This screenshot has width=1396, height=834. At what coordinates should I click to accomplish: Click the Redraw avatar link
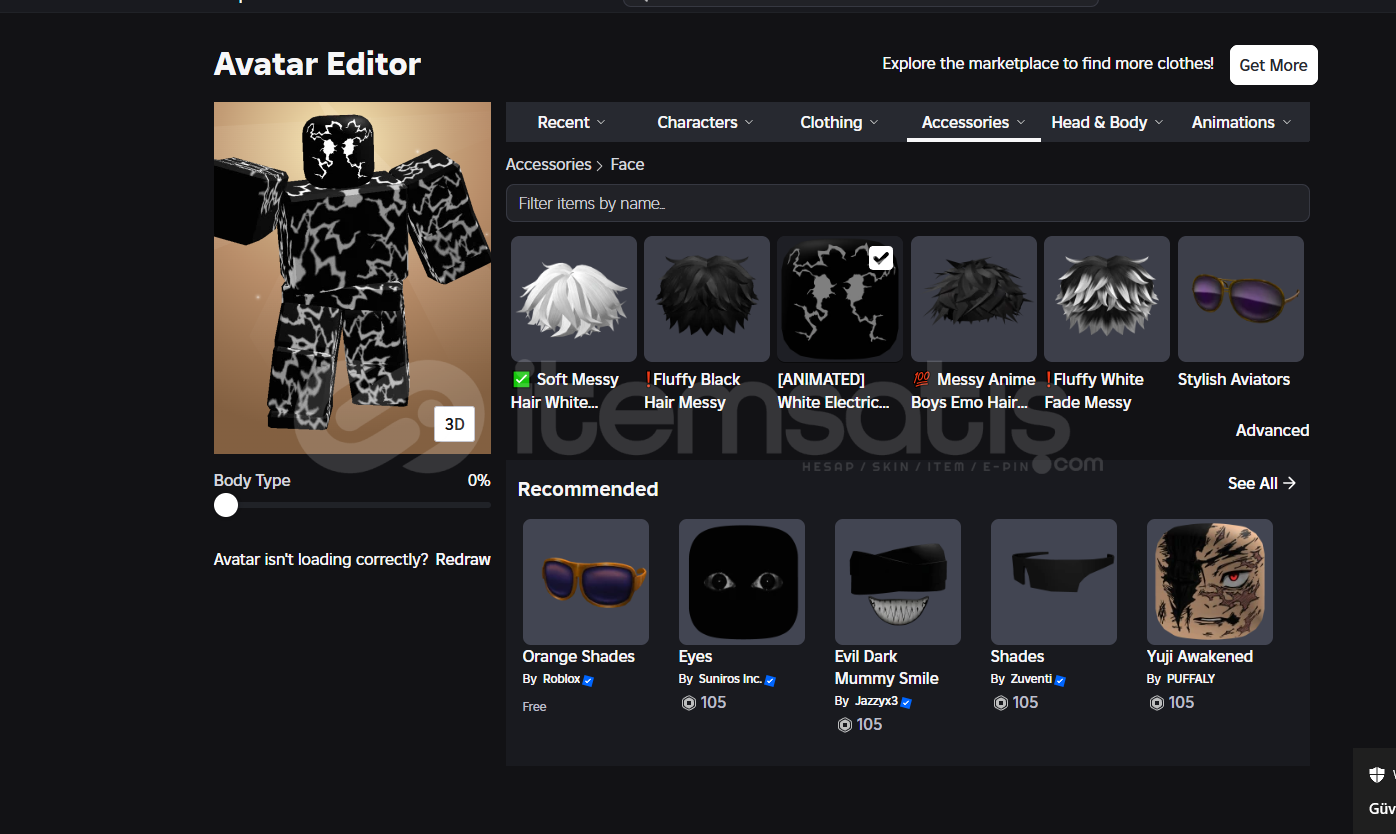(x=463, y=559)
